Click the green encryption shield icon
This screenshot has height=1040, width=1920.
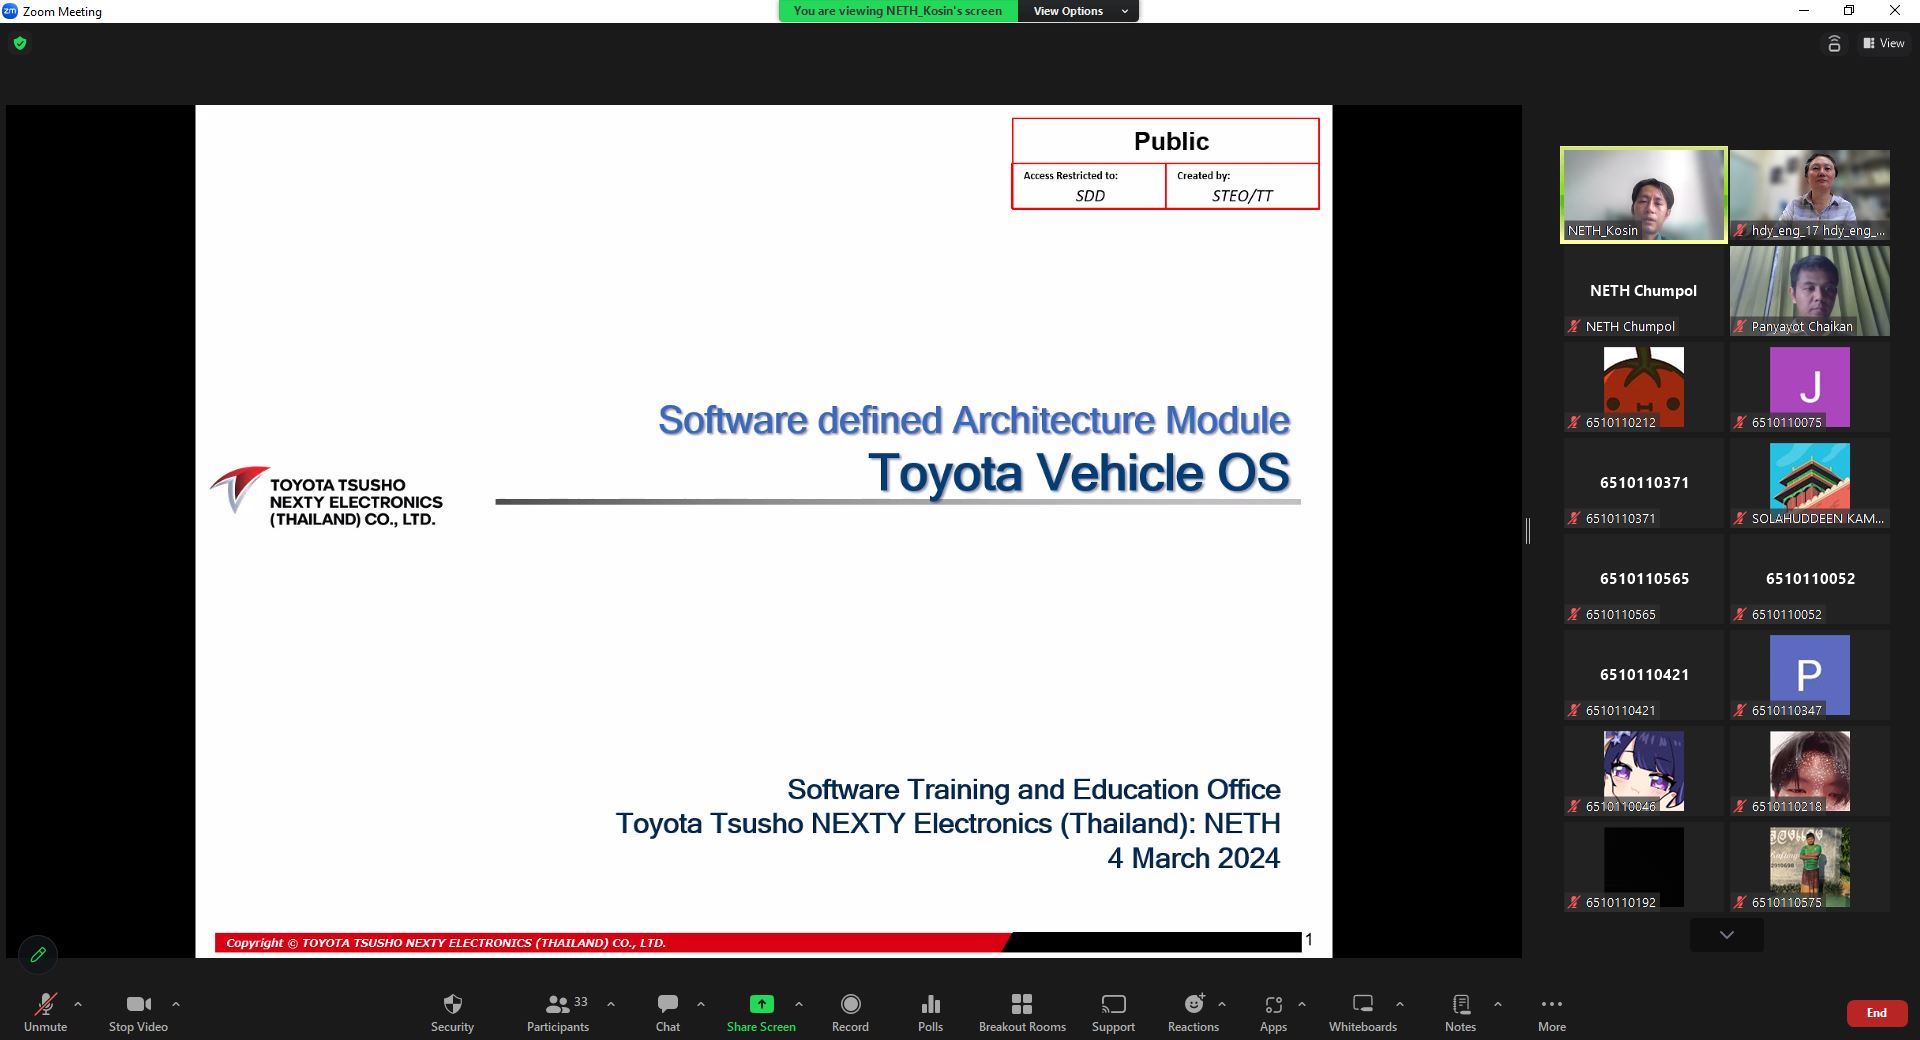(x=20, y=43)
